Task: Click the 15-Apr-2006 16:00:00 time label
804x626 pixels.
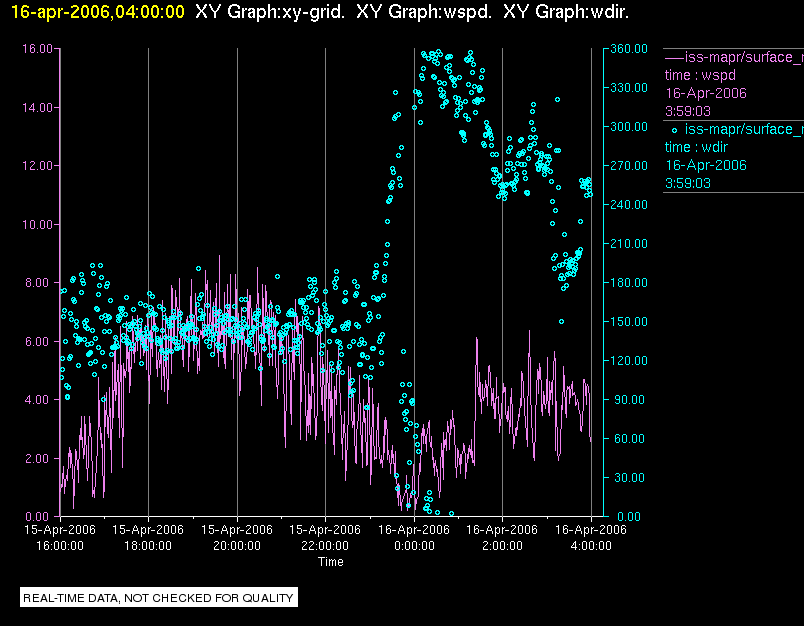Action: (60, 537)
